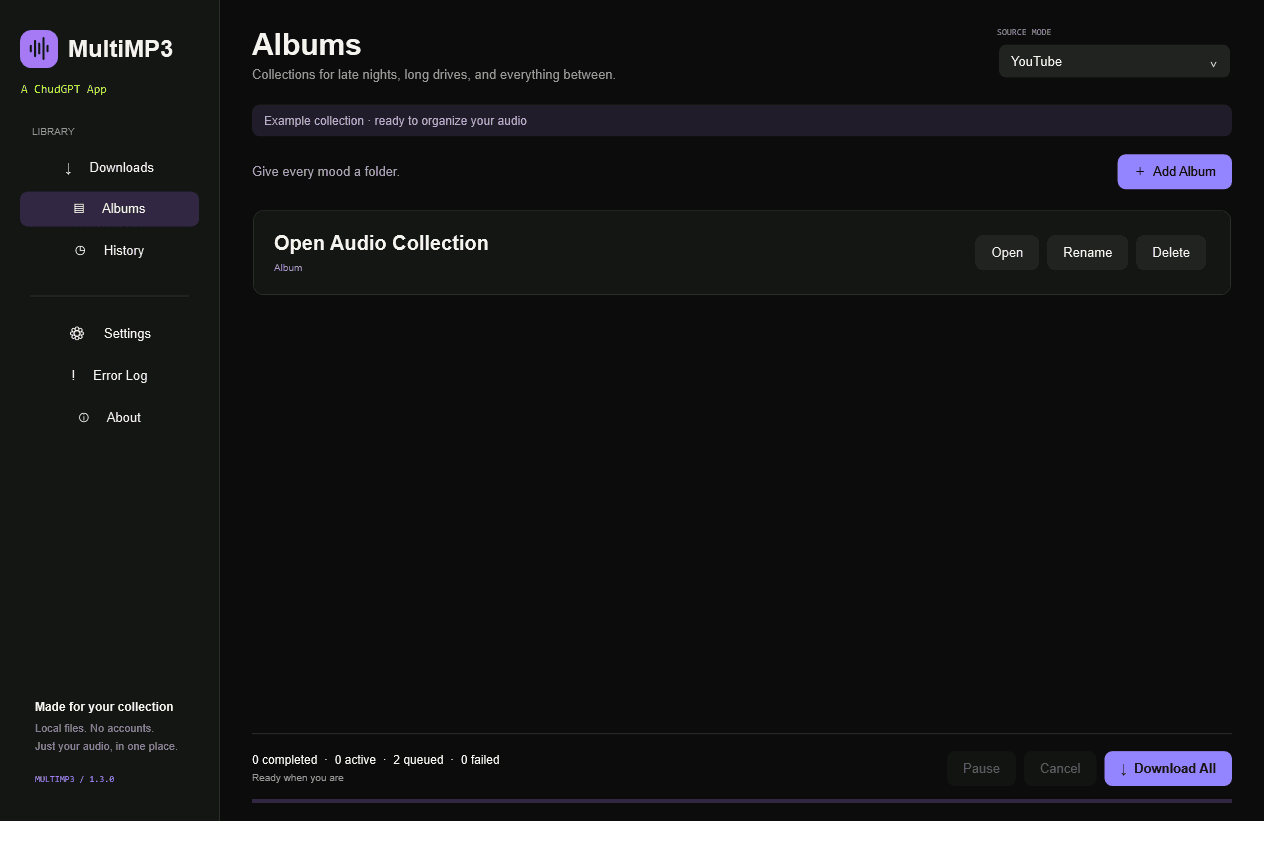Click 'Give every mood a folder.' text
This screenshot has width=1280, height=860.
[x=326, y=172]
